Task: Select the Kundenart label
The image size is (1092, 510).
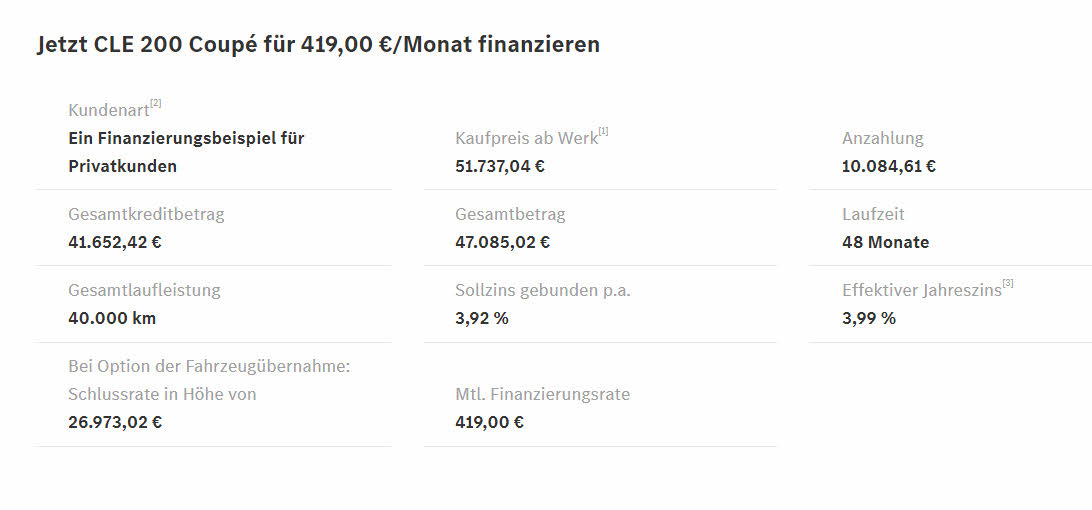Action: (109, 110)
